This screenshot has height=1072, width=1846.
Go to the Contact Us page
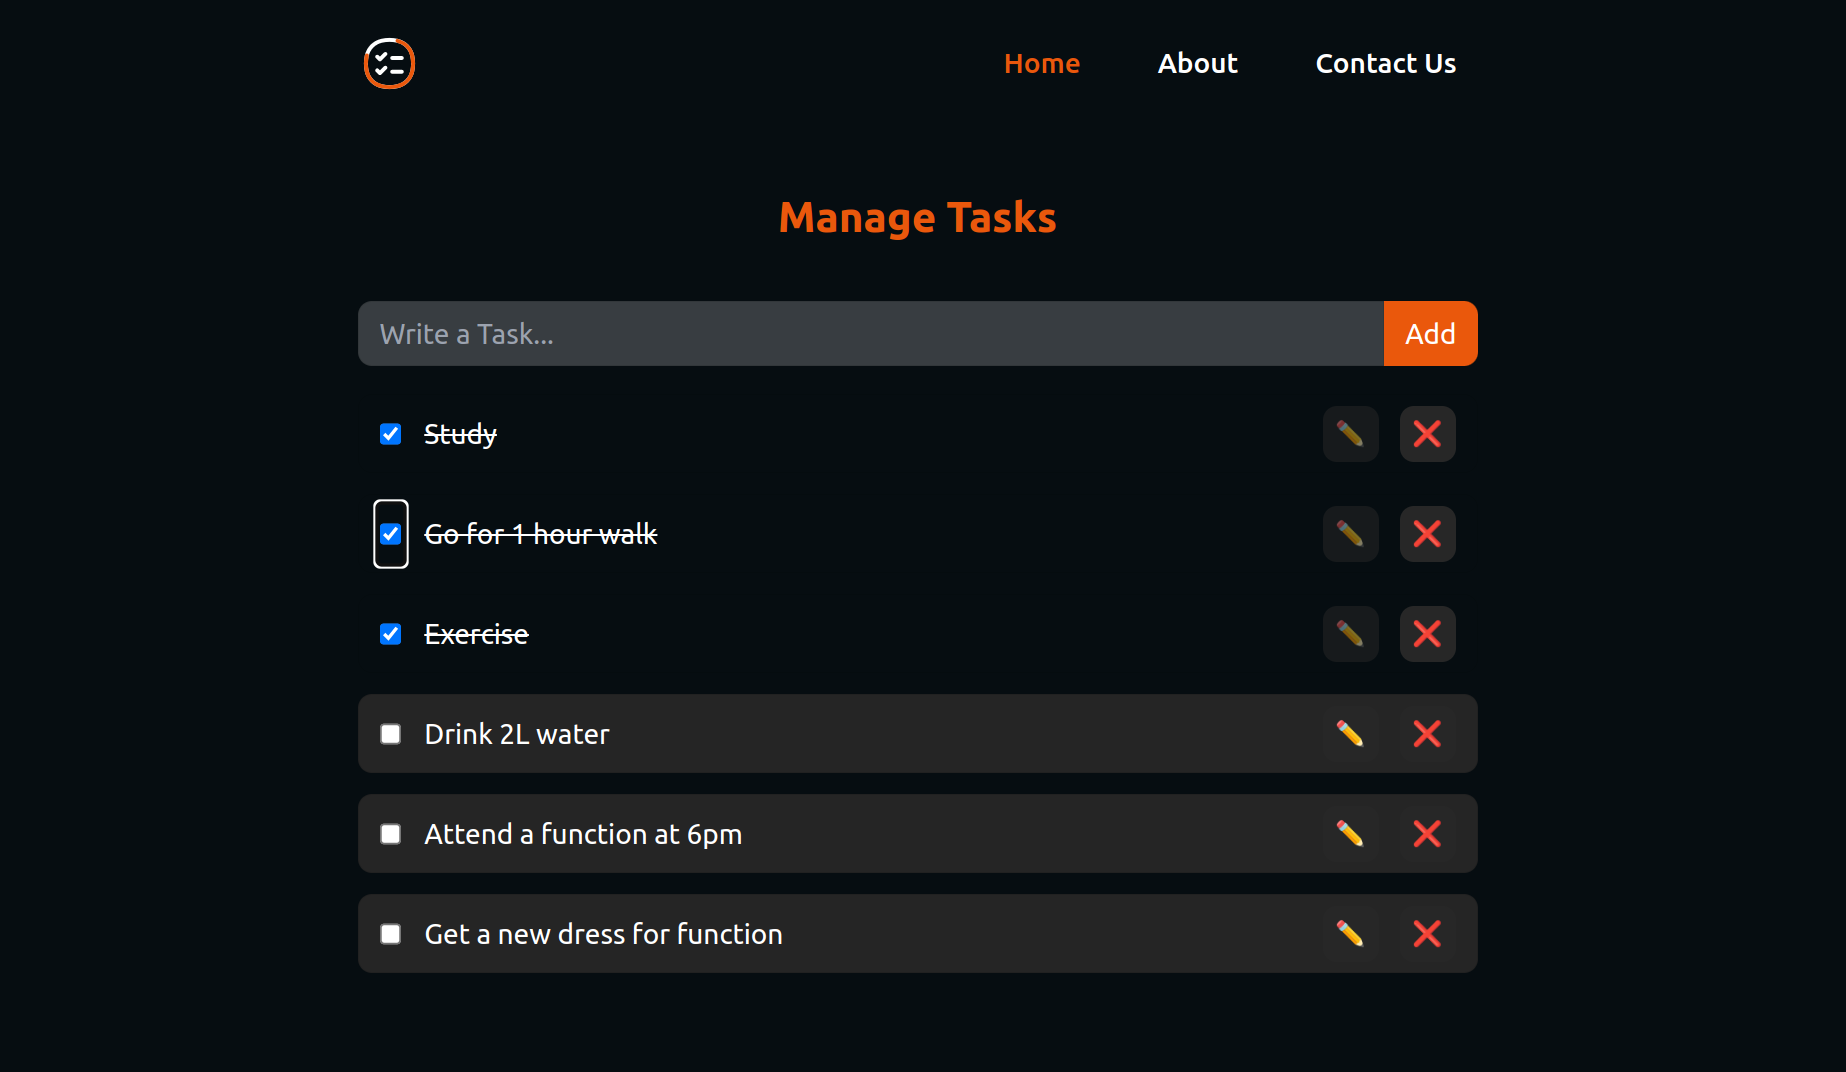(x=1385, y=63)
